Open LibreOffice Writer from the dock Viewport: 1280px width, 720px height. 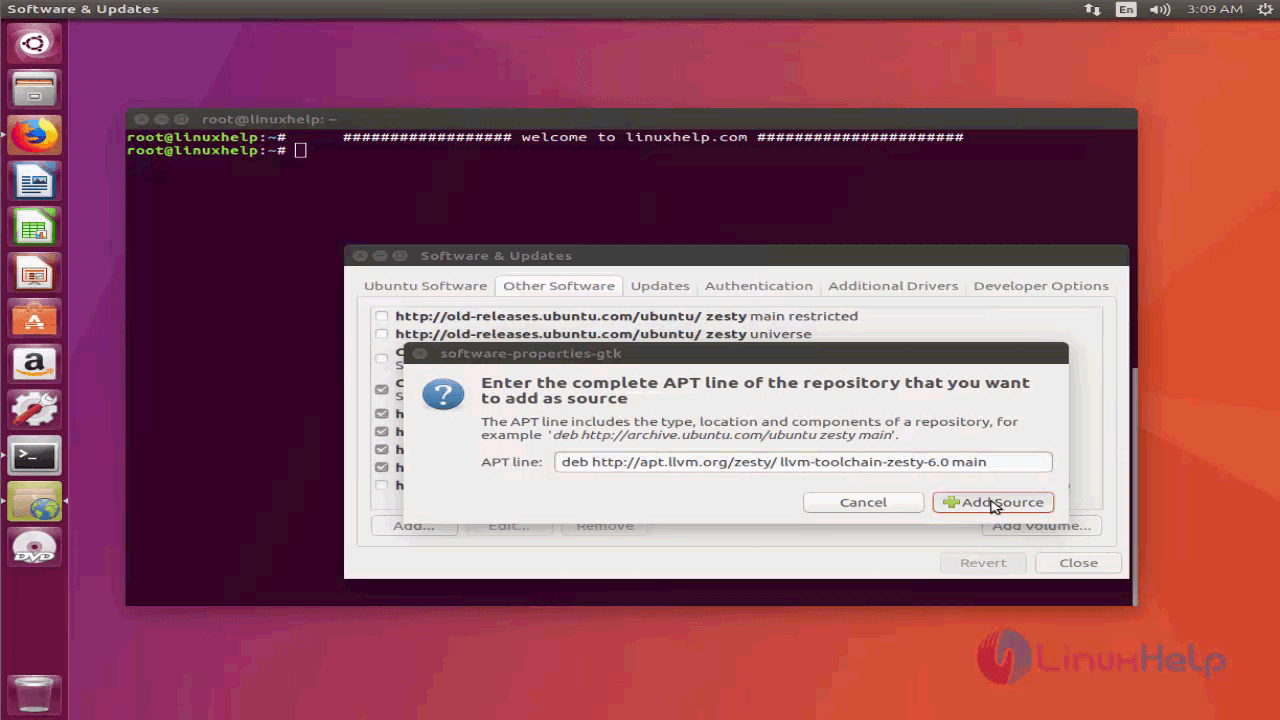click(34, 181)
